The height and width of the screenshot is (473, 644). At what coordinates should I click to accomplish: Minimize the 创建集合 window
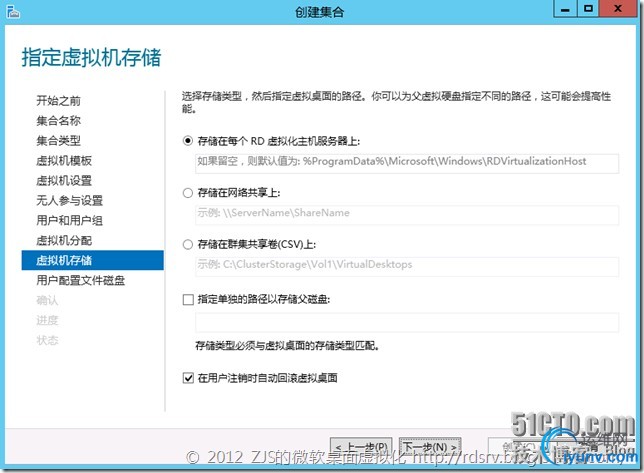566,9
